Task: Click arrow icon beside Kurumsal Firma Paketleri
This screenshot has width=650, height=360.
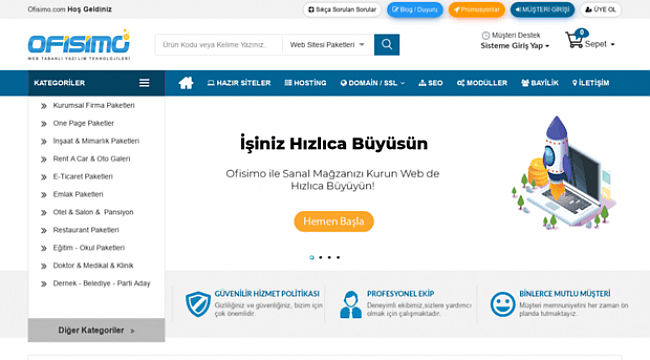Action: click(x=44, y=106)
